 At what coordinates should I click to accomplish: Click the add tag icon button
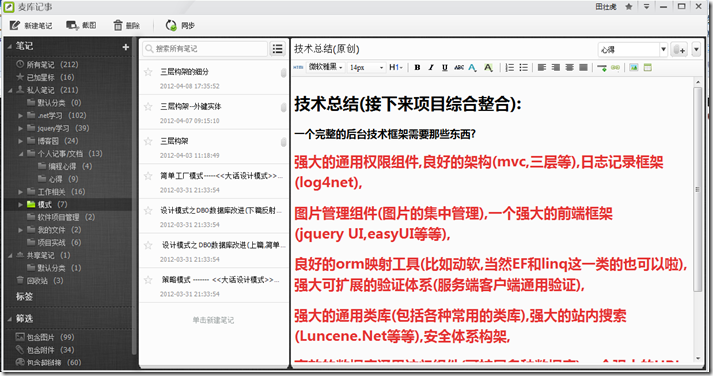click(679, 49)
